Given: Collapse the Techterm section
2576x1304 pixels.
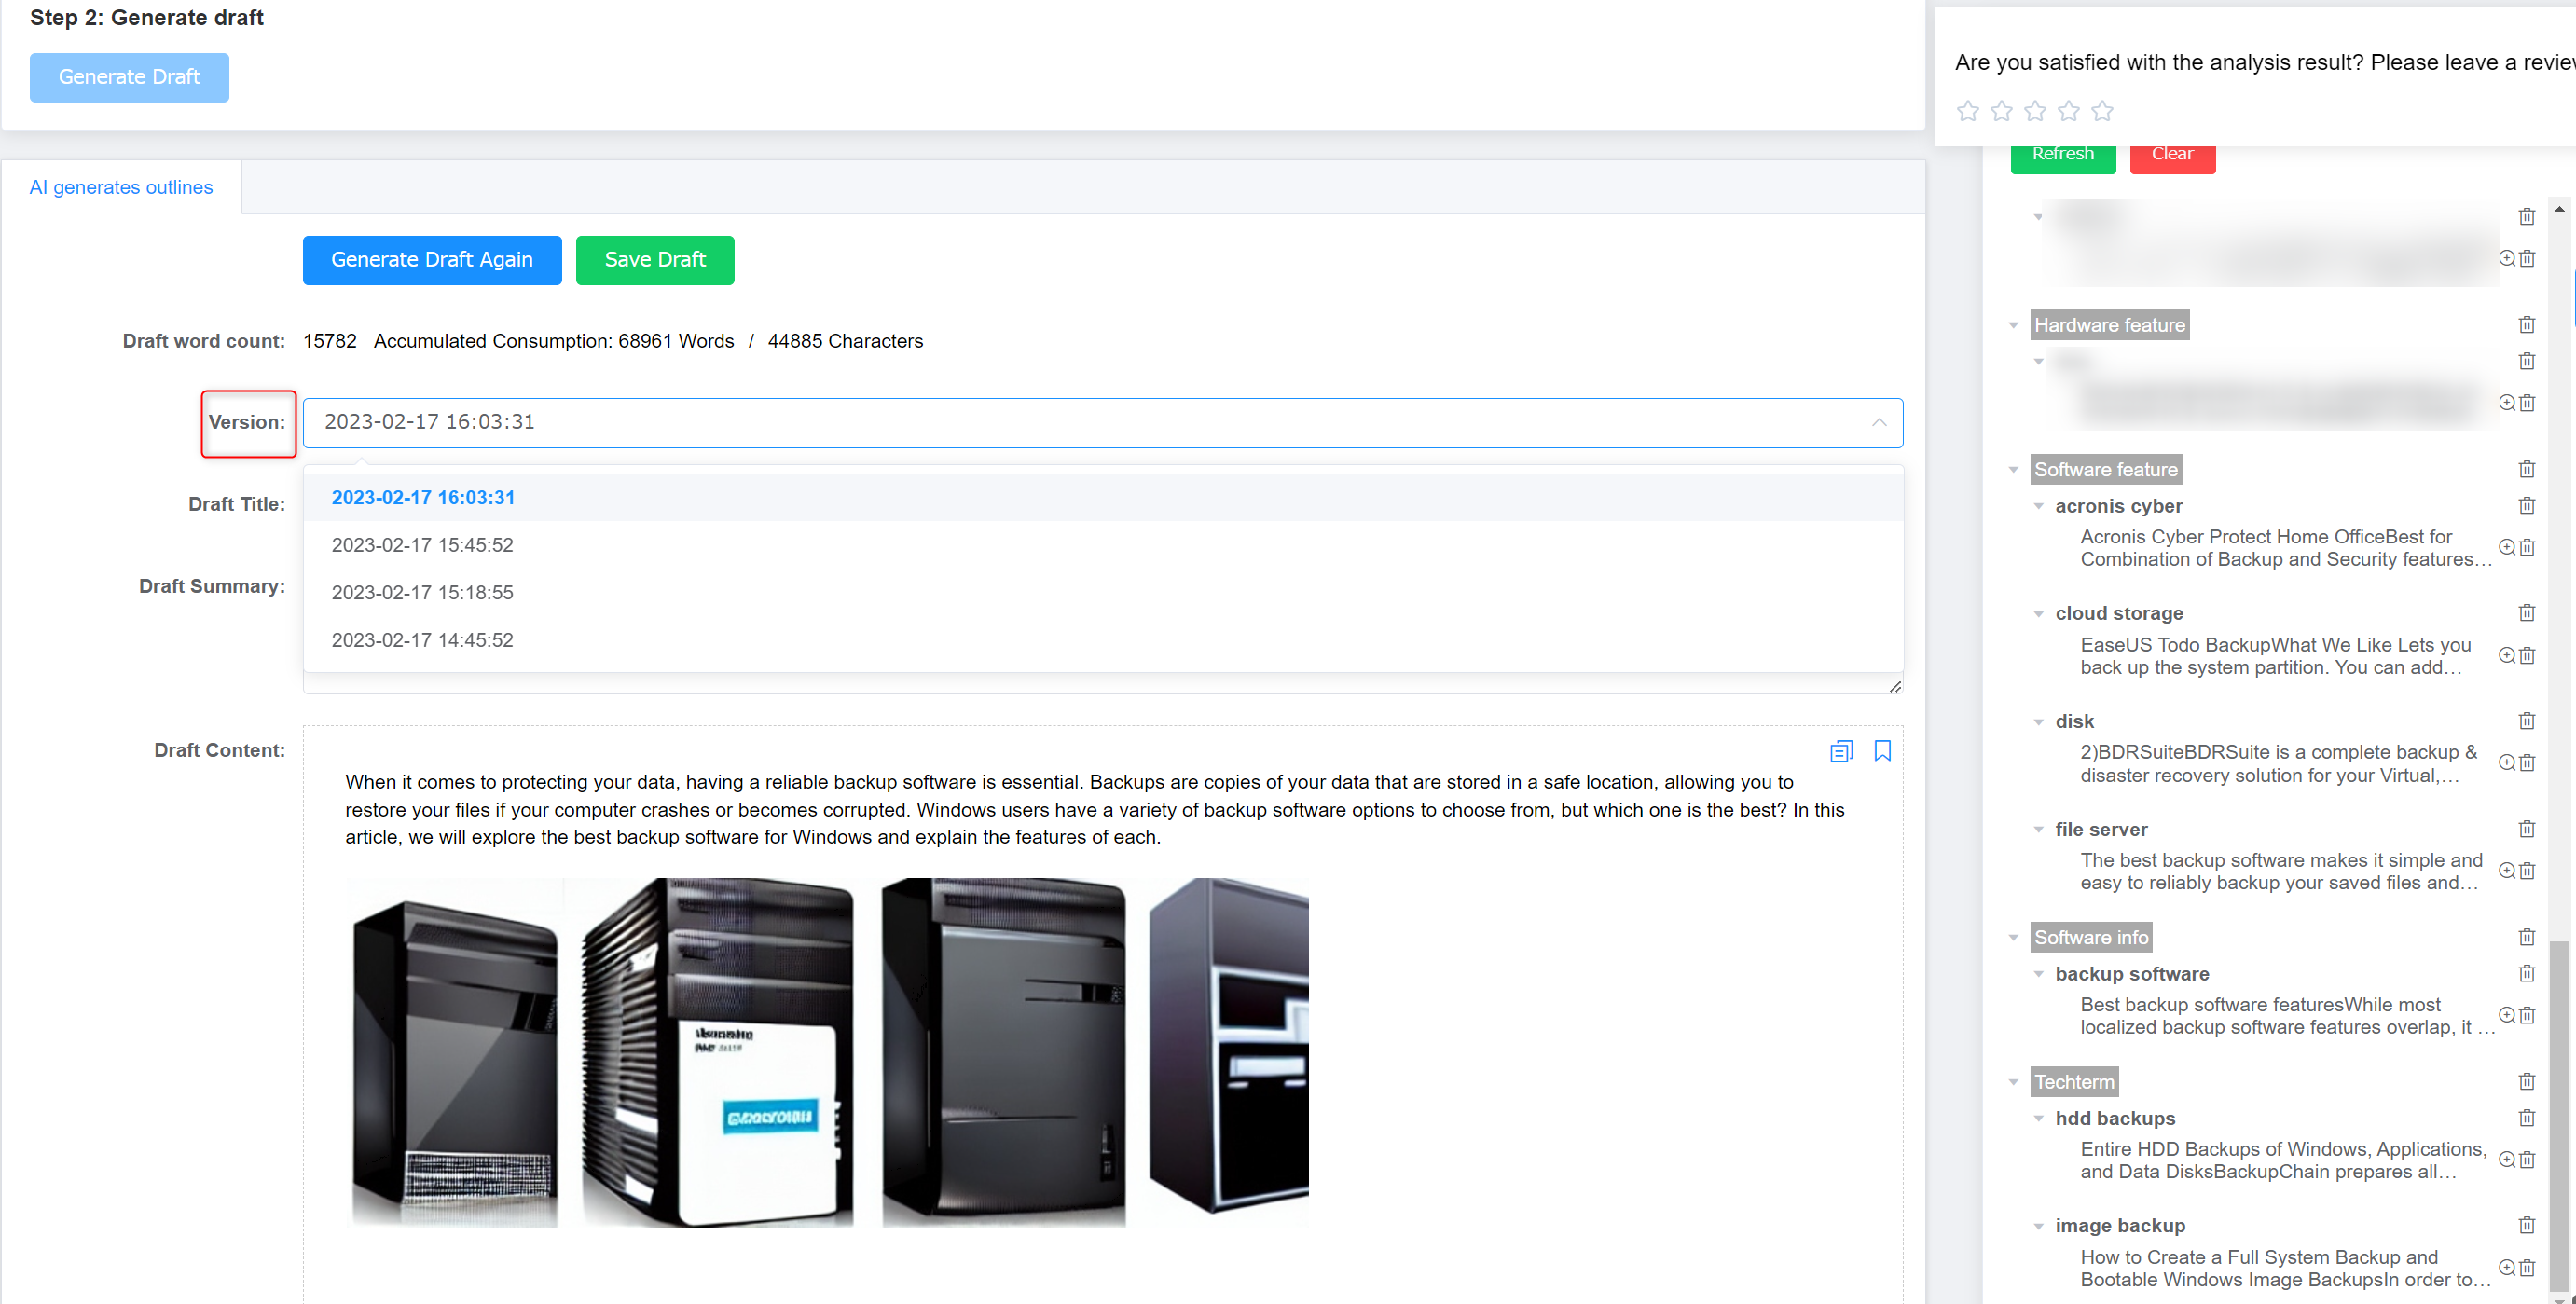Looking at the screenshot, I should tap(2014, 1082).
